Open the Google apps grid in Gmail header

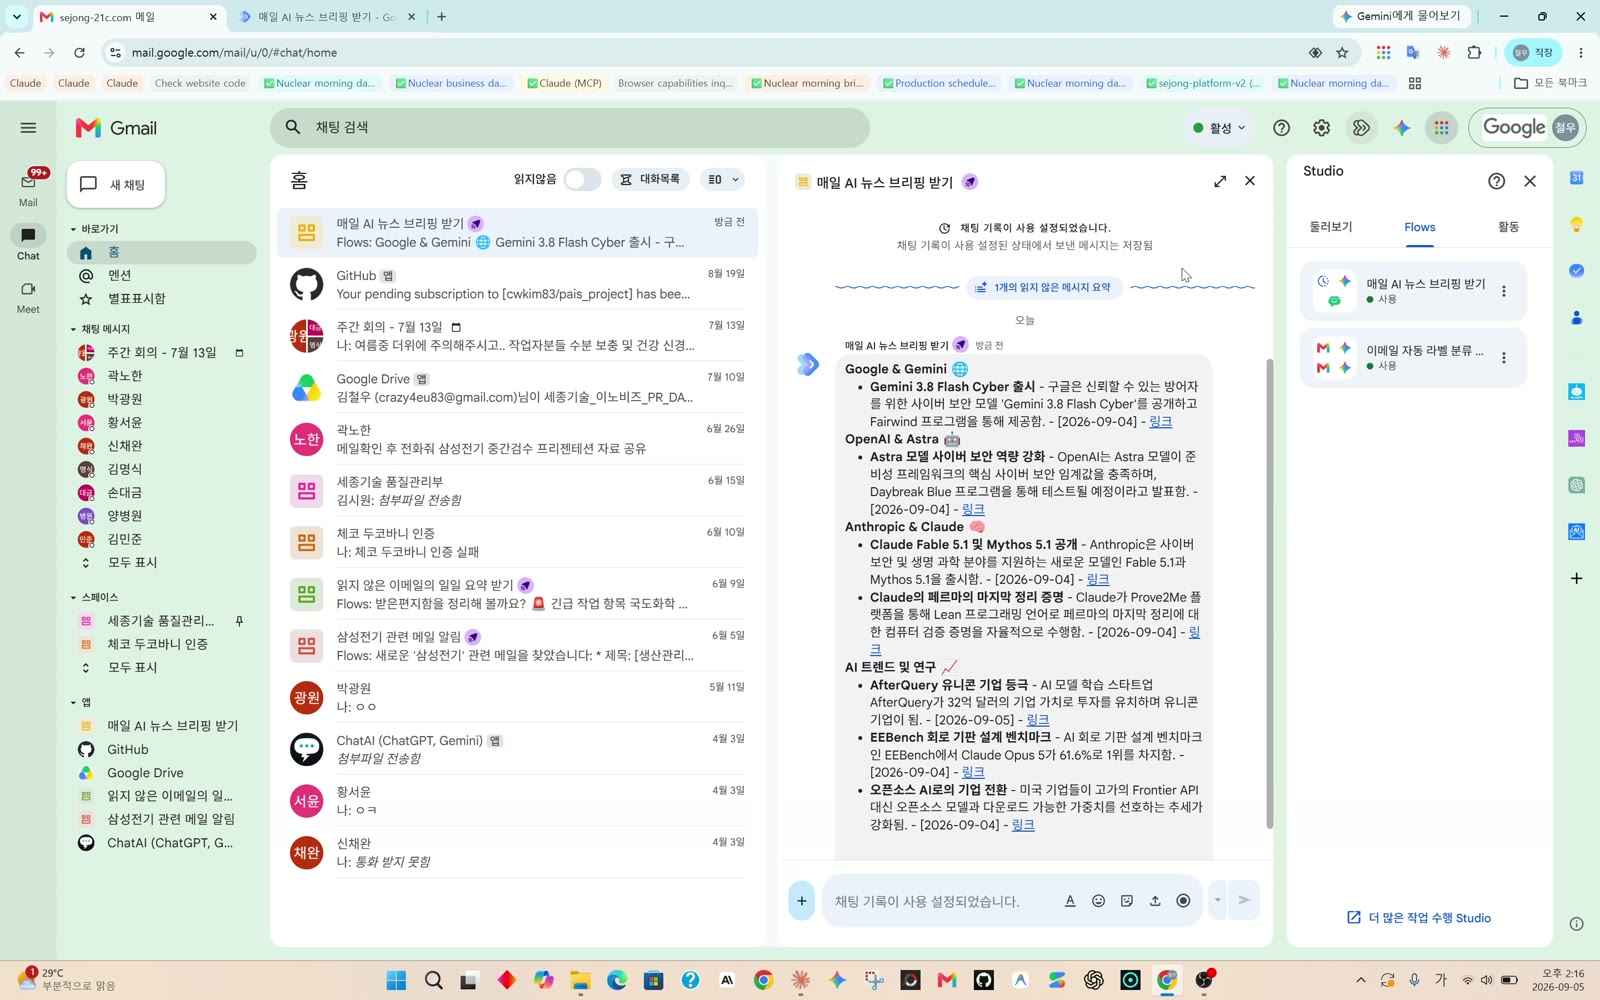point(1441,128)
